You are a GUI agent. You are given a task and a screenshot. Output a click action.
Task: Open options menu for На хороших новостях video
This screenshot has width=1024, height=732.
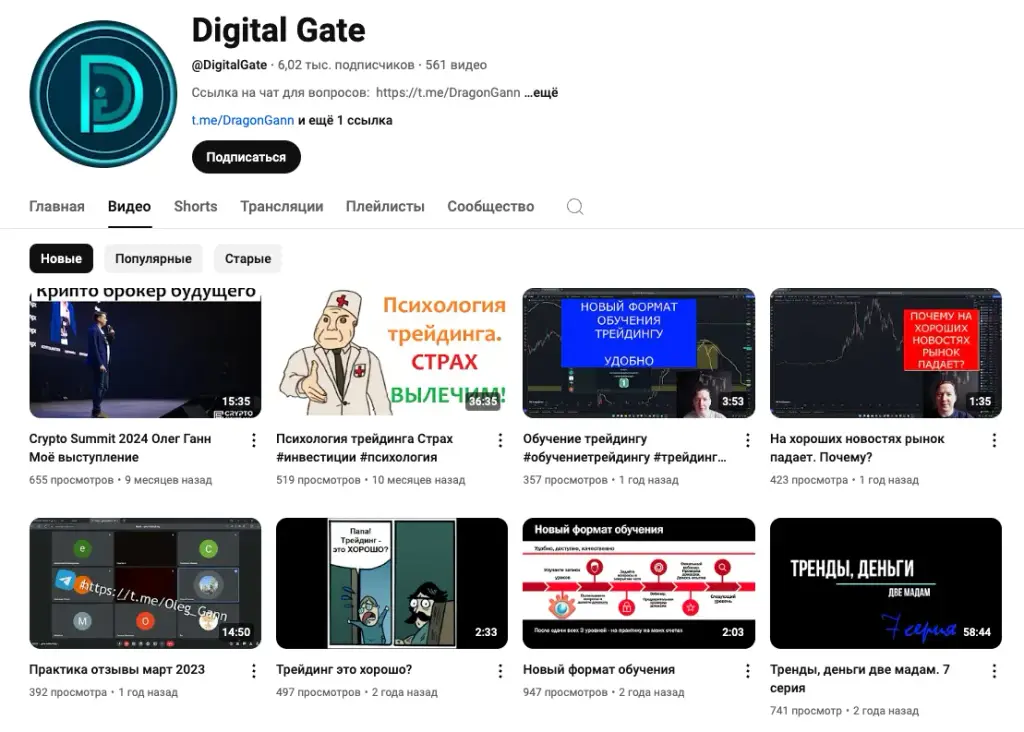pyautogui.click(x=994, y=440)
